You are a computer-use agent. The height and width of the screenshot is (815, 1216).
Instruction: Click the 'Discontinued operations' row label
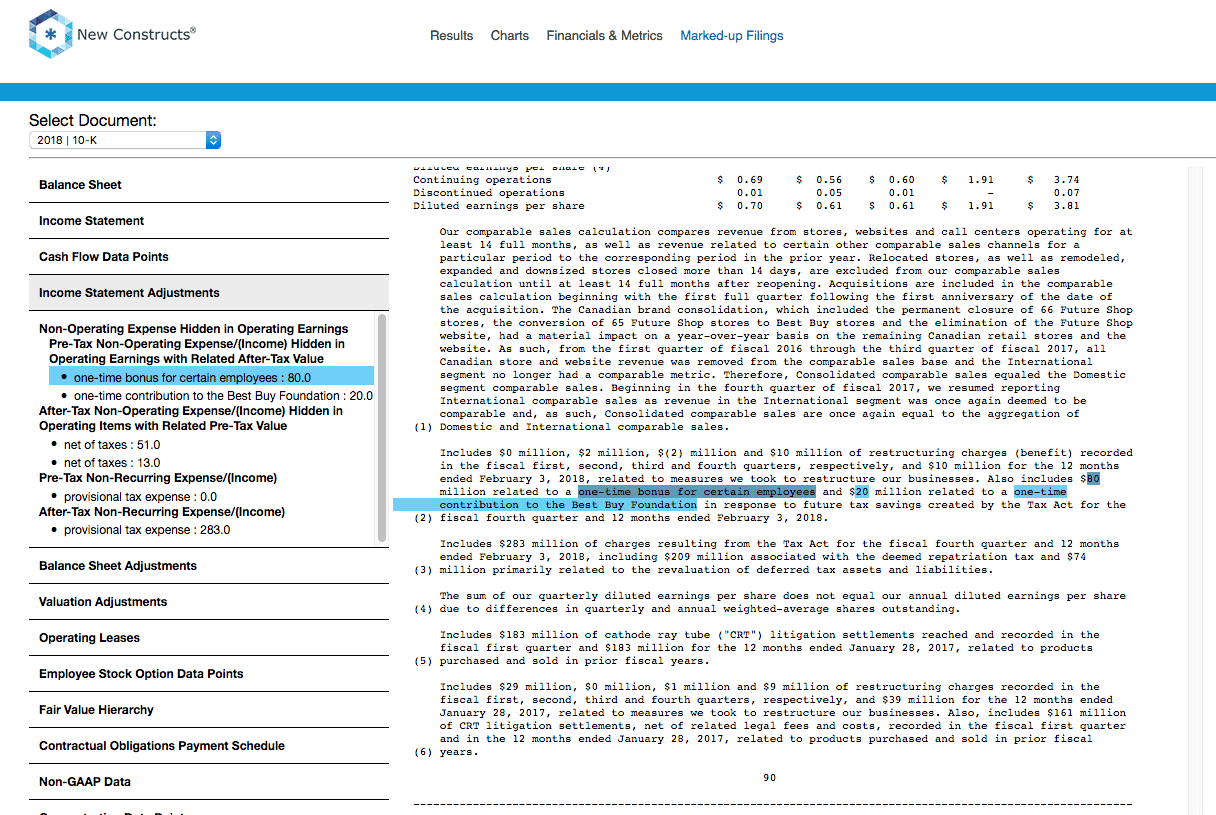click(489, 193)
